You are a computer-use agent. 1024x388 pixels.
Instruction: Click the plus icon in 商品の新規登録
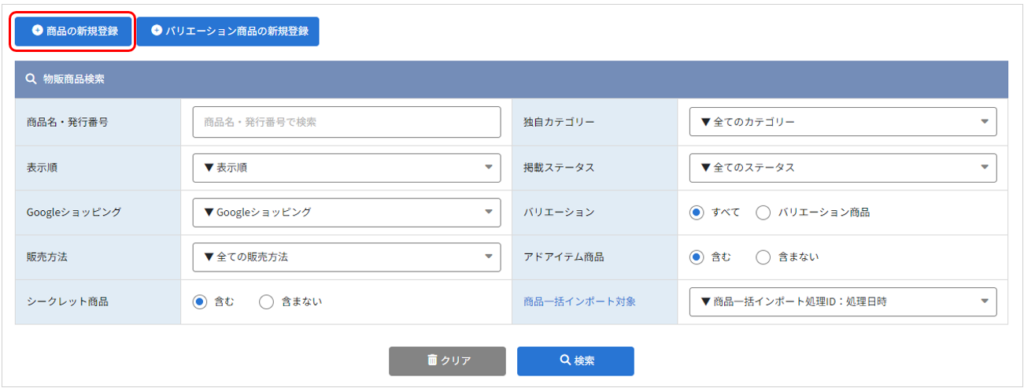[x=37, y=31]
